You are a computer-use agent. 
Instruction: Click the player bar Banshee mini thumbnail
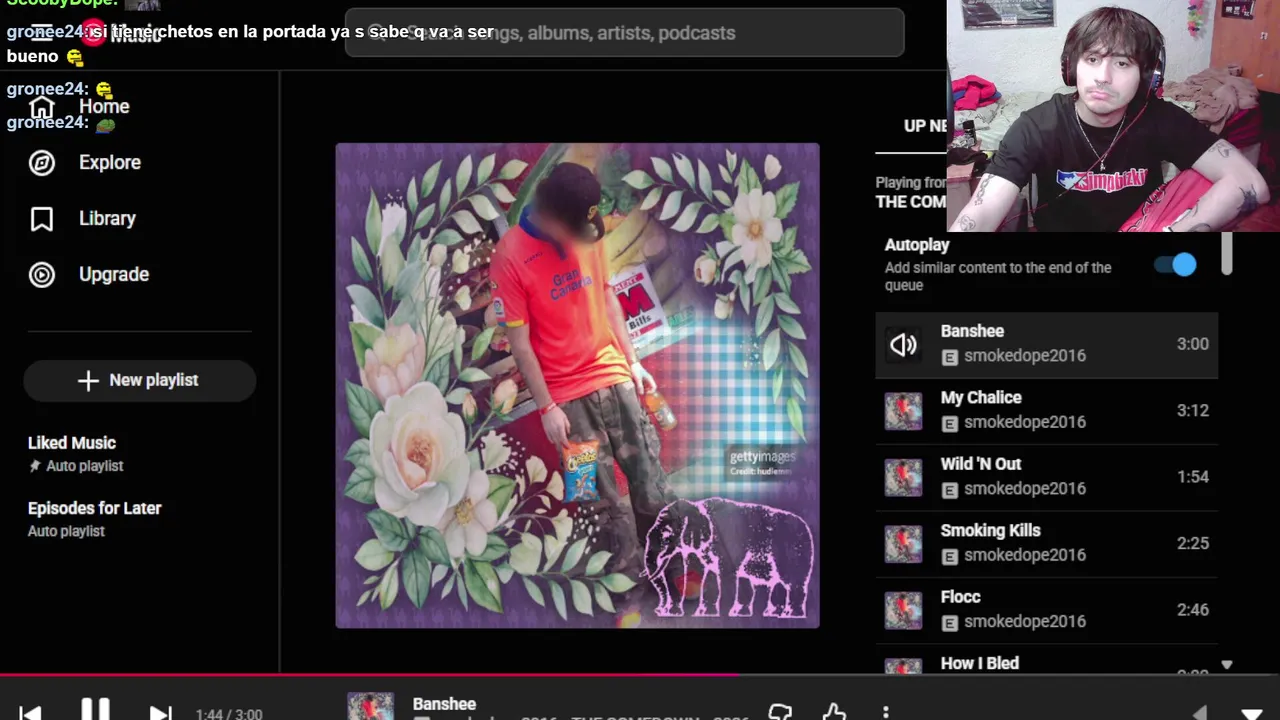[370, 706]
